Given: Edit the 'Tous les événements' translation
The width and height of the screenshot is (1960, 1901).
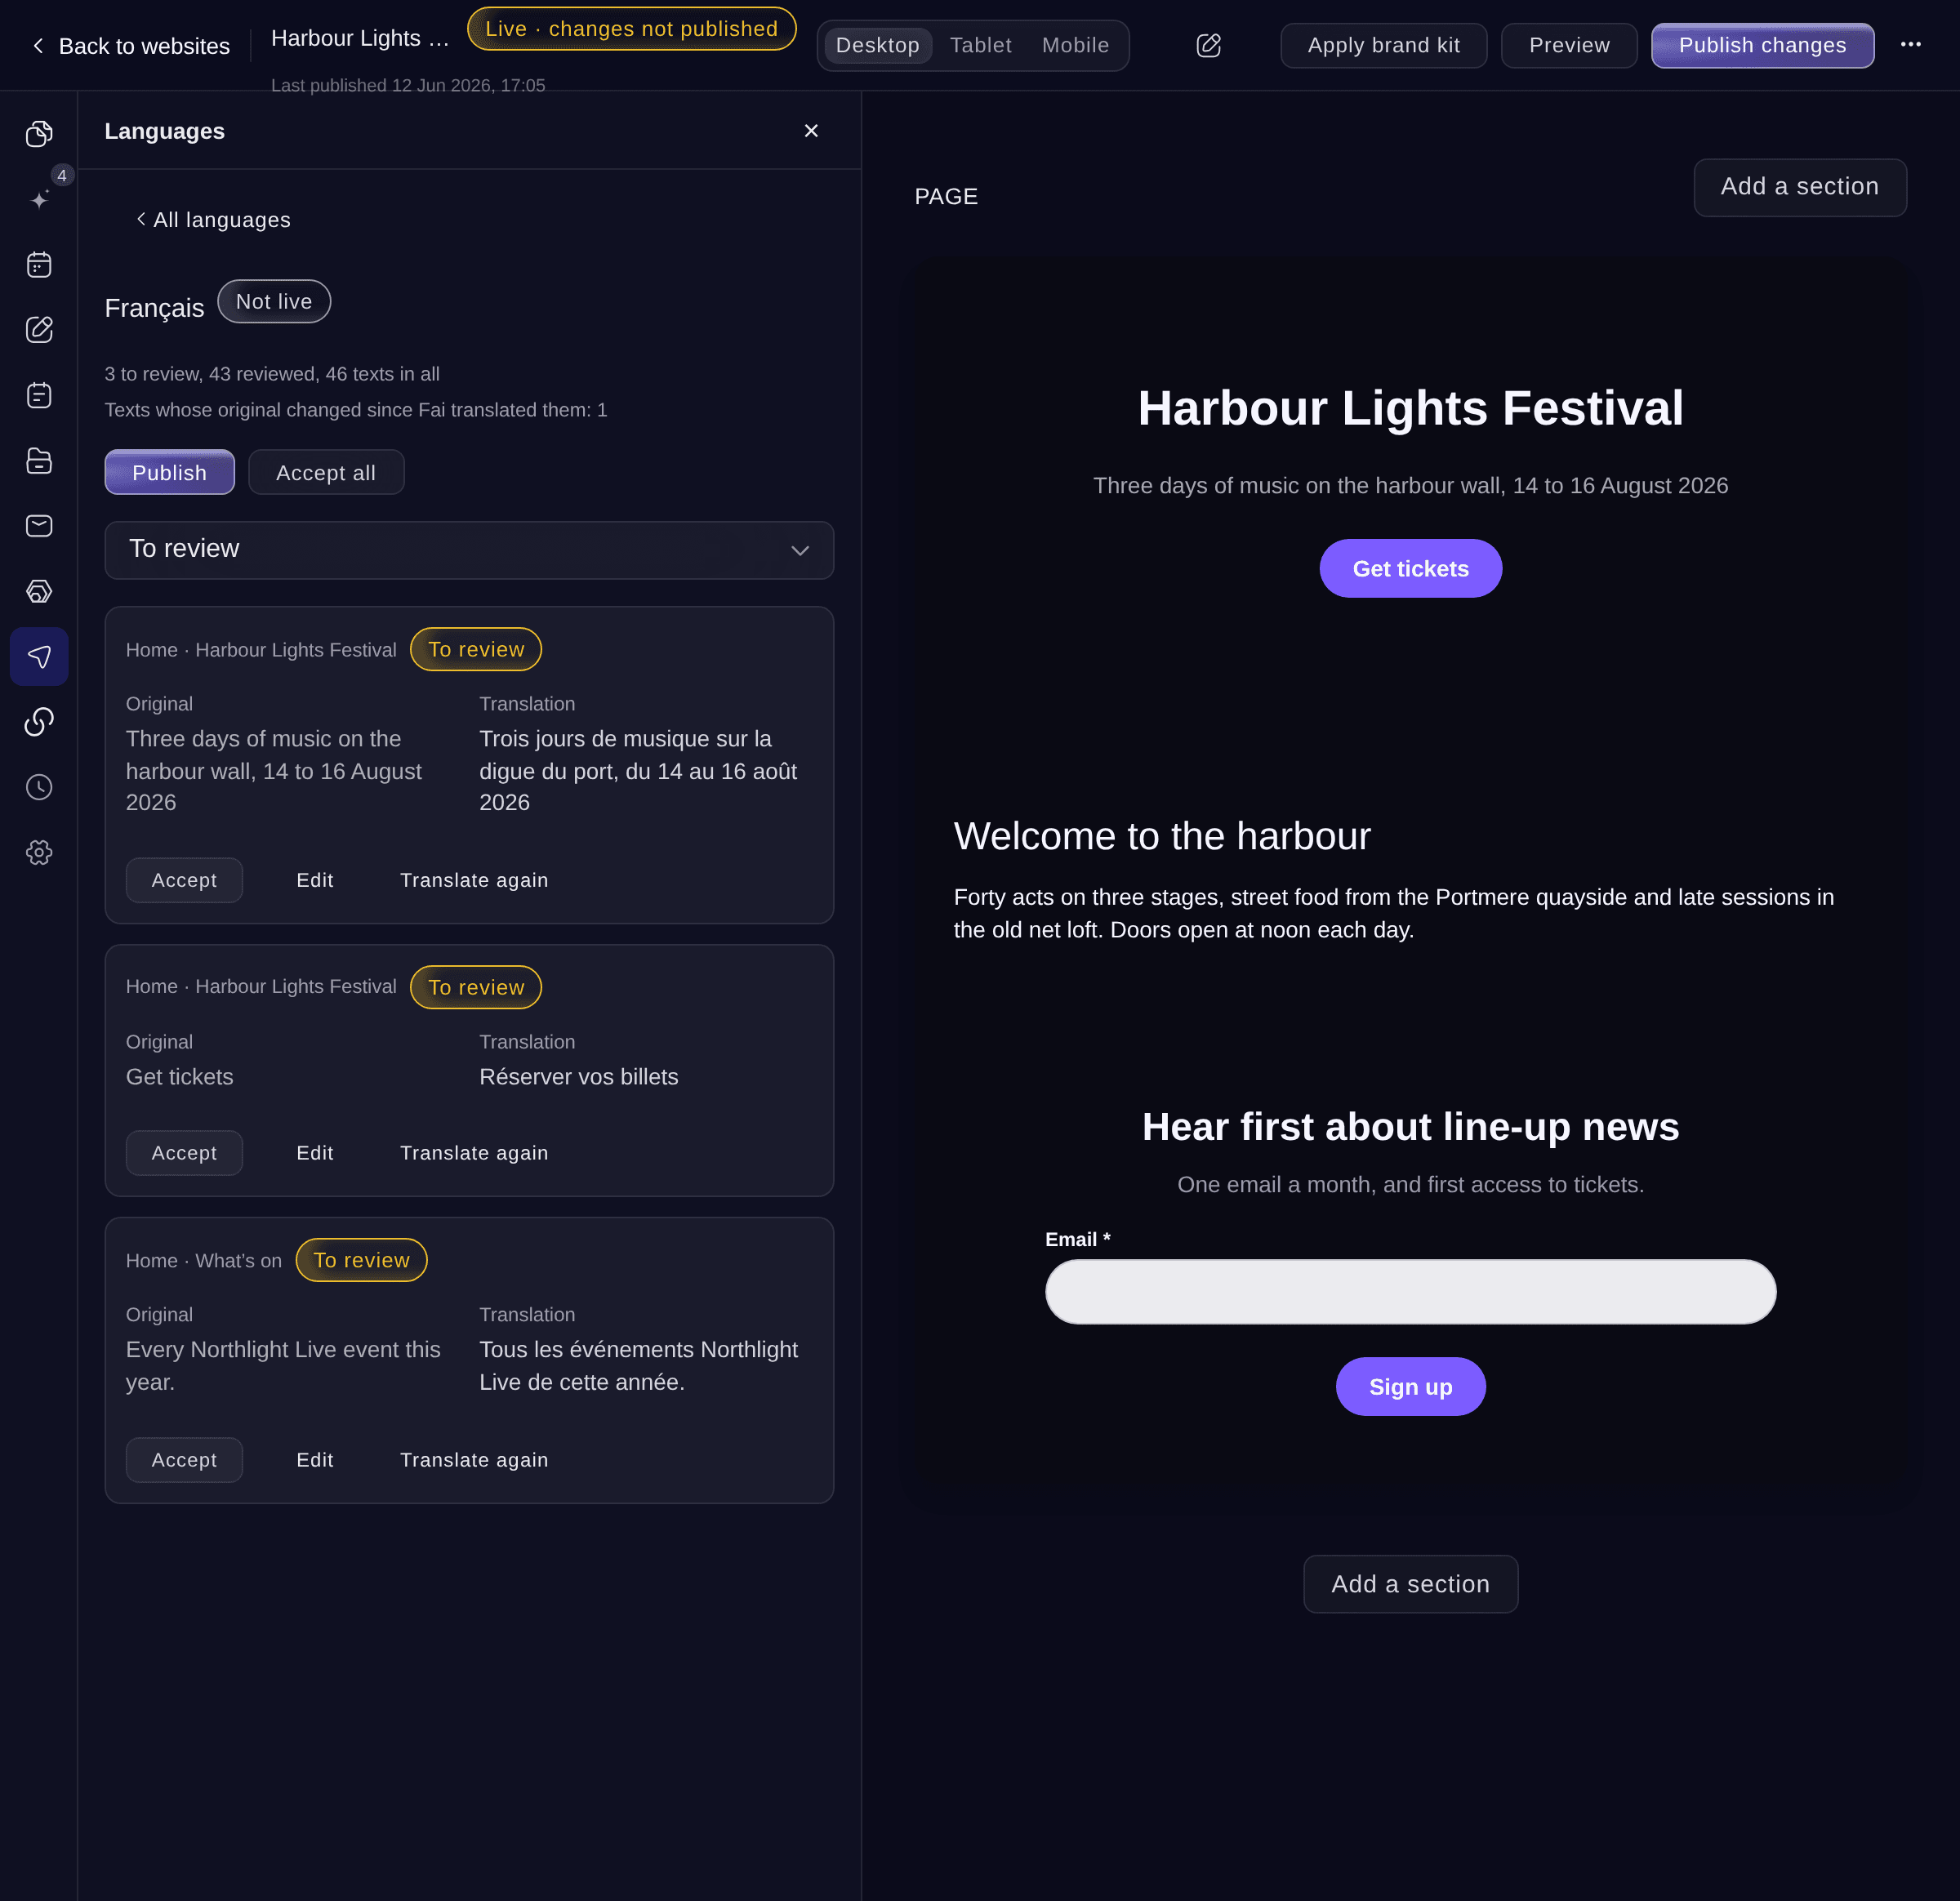Looking at the screenshot, I should click(x=315, y=1460).
